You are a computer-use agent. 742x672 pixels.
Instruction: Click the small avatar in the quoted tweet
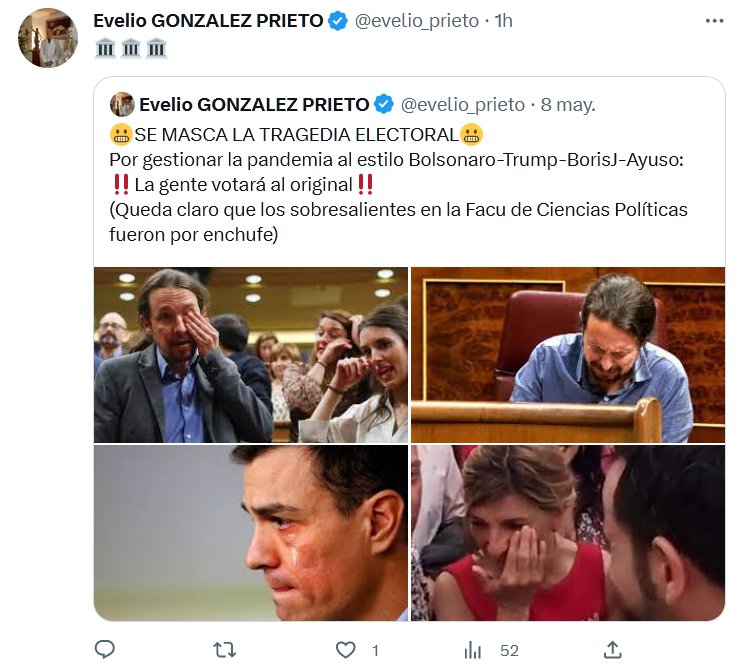122,104
